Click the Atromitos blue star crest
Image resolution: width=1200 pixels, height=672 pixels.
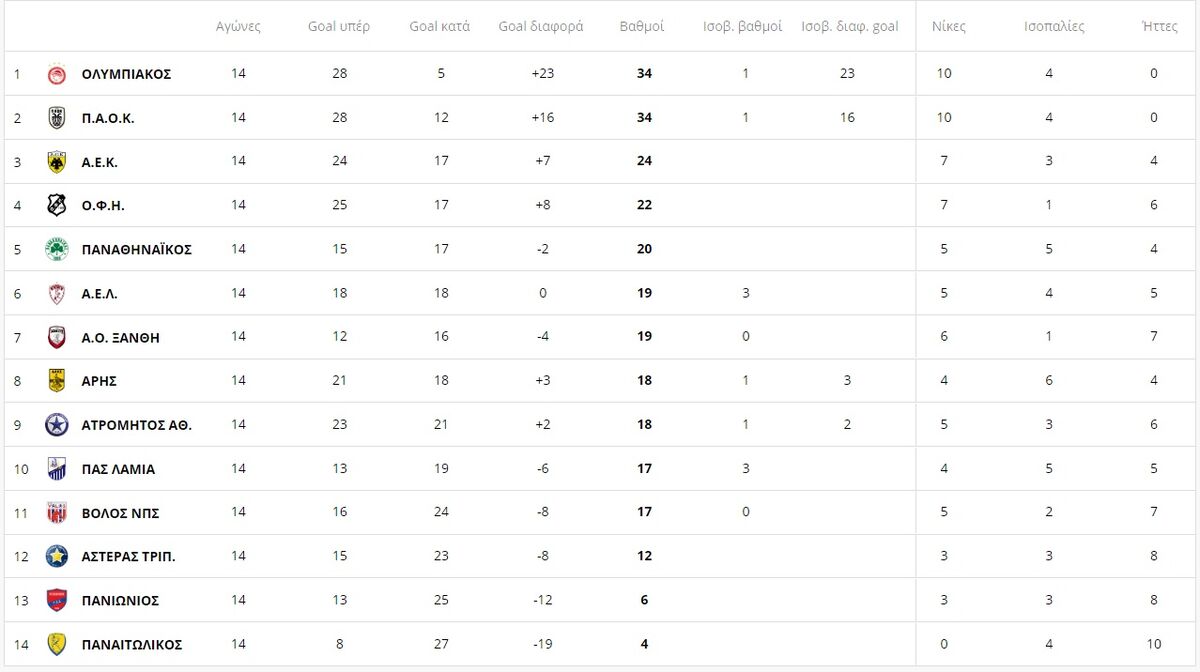(57, 425)
